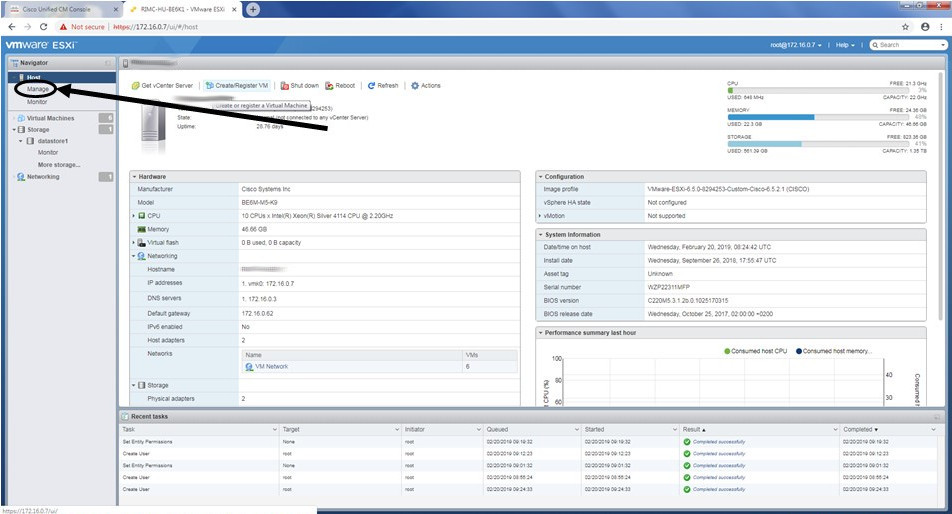Minimize the Recent tasks panel
The height and width of the screenshot is (514, 952).
tap(937, 417)
